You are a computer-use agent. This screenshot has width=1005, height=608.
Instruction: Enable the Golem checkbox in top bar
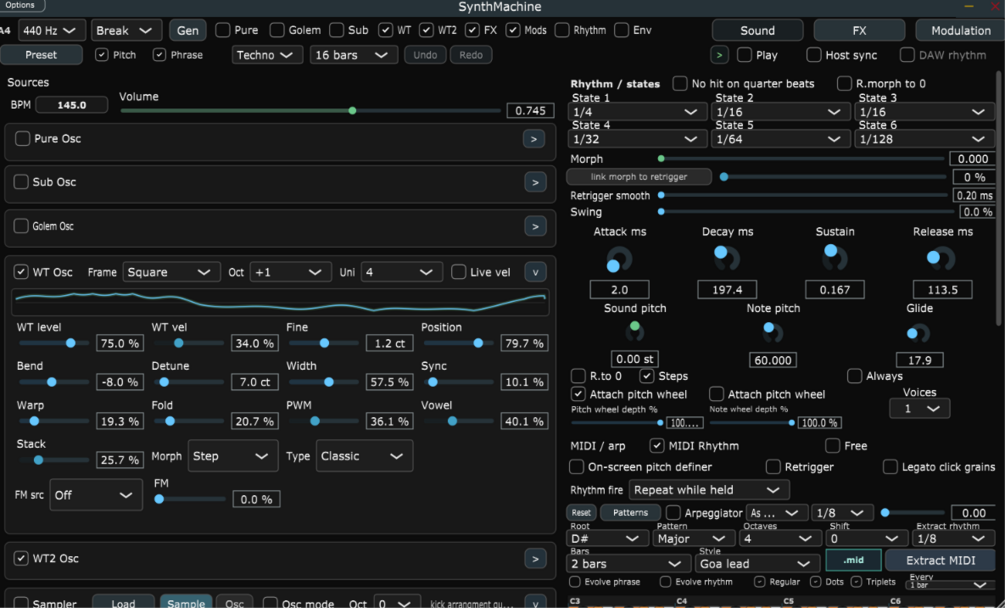pyautogui.click(x=277, y=30)
